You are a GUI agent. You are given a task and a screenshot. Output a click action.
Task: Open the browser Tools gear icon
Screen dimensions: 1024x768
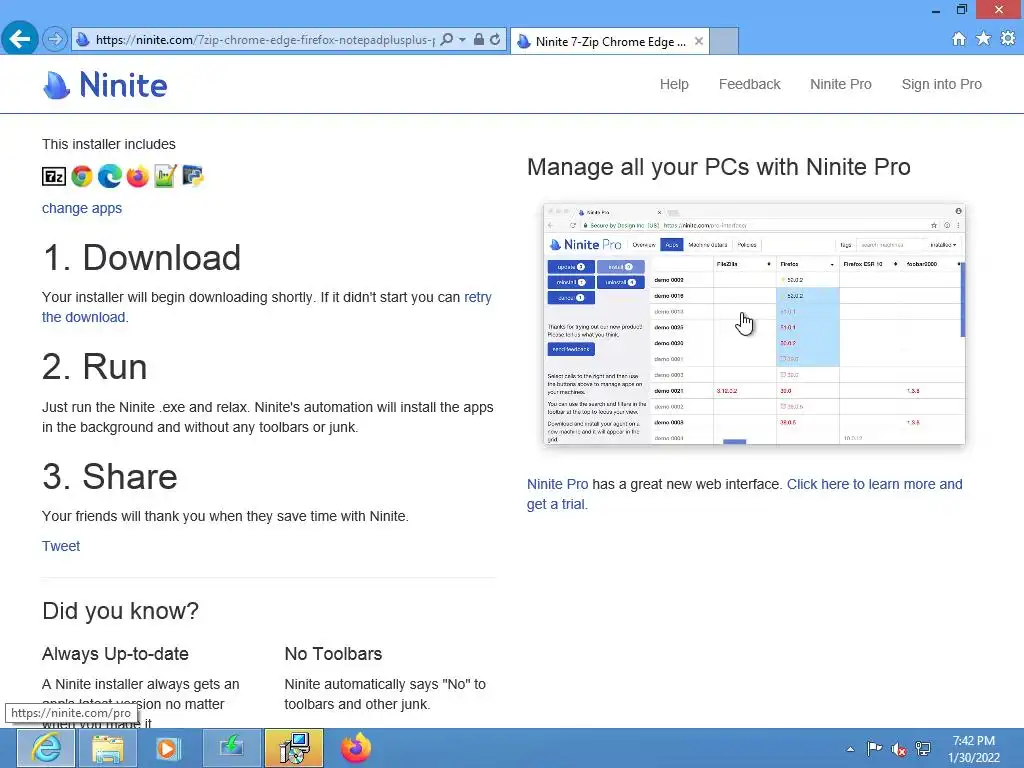coord(1008,39)
